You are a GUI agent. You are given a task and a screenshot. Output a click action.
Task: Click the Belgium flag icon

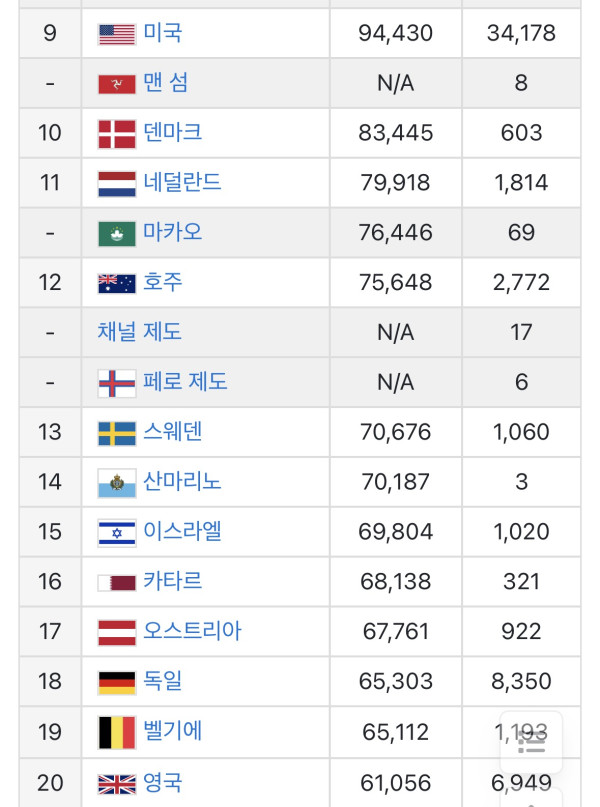117,732
